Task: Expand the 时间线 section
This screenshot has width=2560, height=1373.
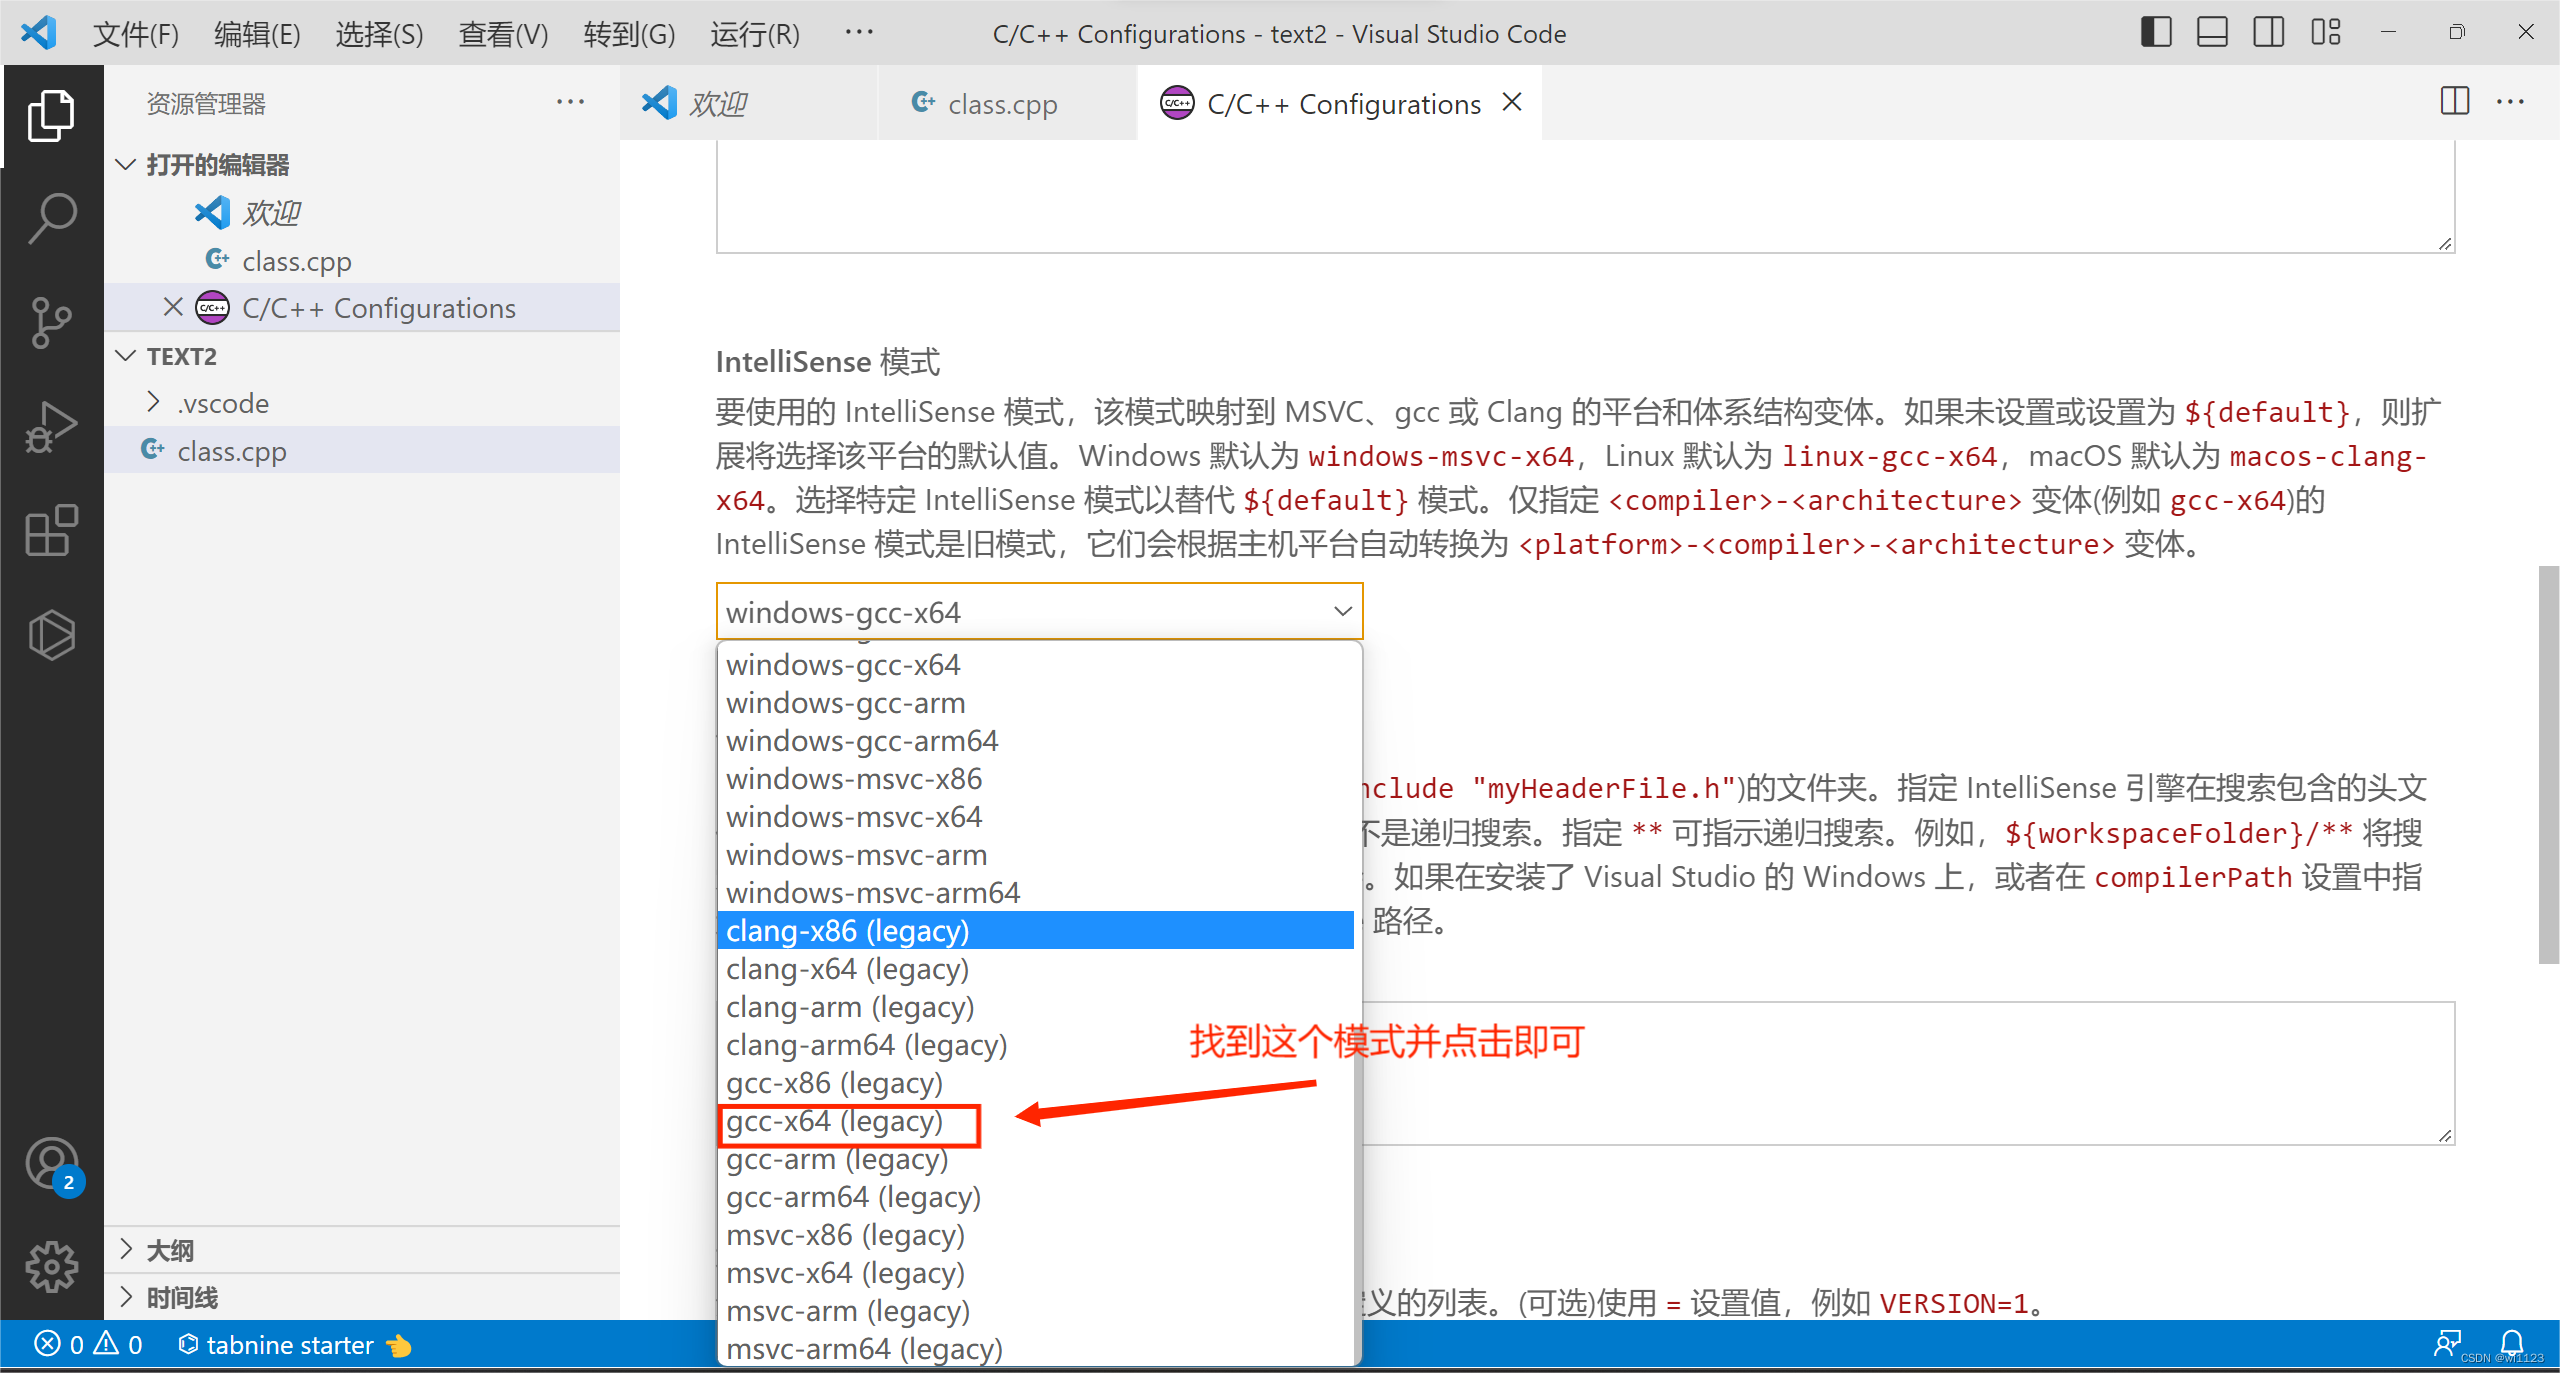Action: coord(362,1297)
